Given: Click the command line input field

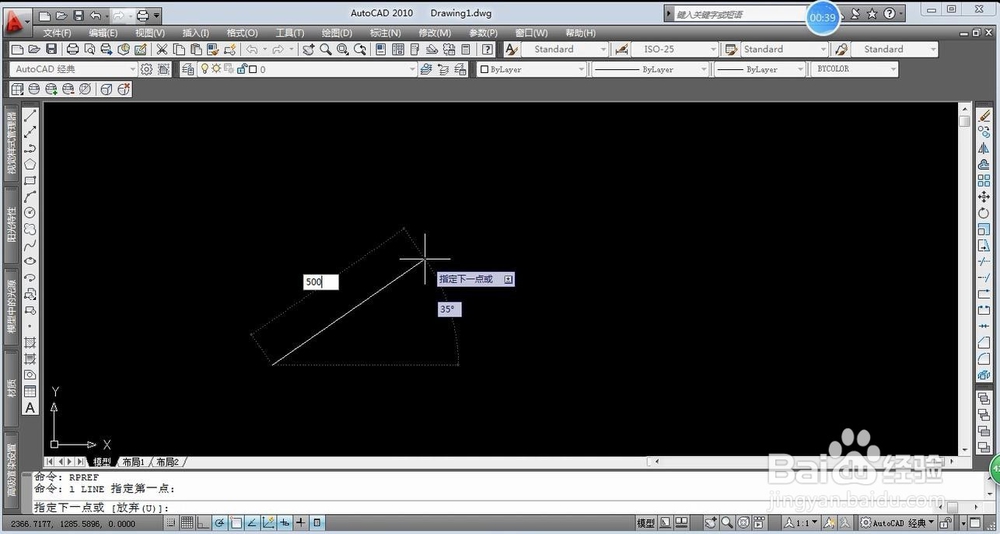Looking at the screenshot, I should (485, 508).
